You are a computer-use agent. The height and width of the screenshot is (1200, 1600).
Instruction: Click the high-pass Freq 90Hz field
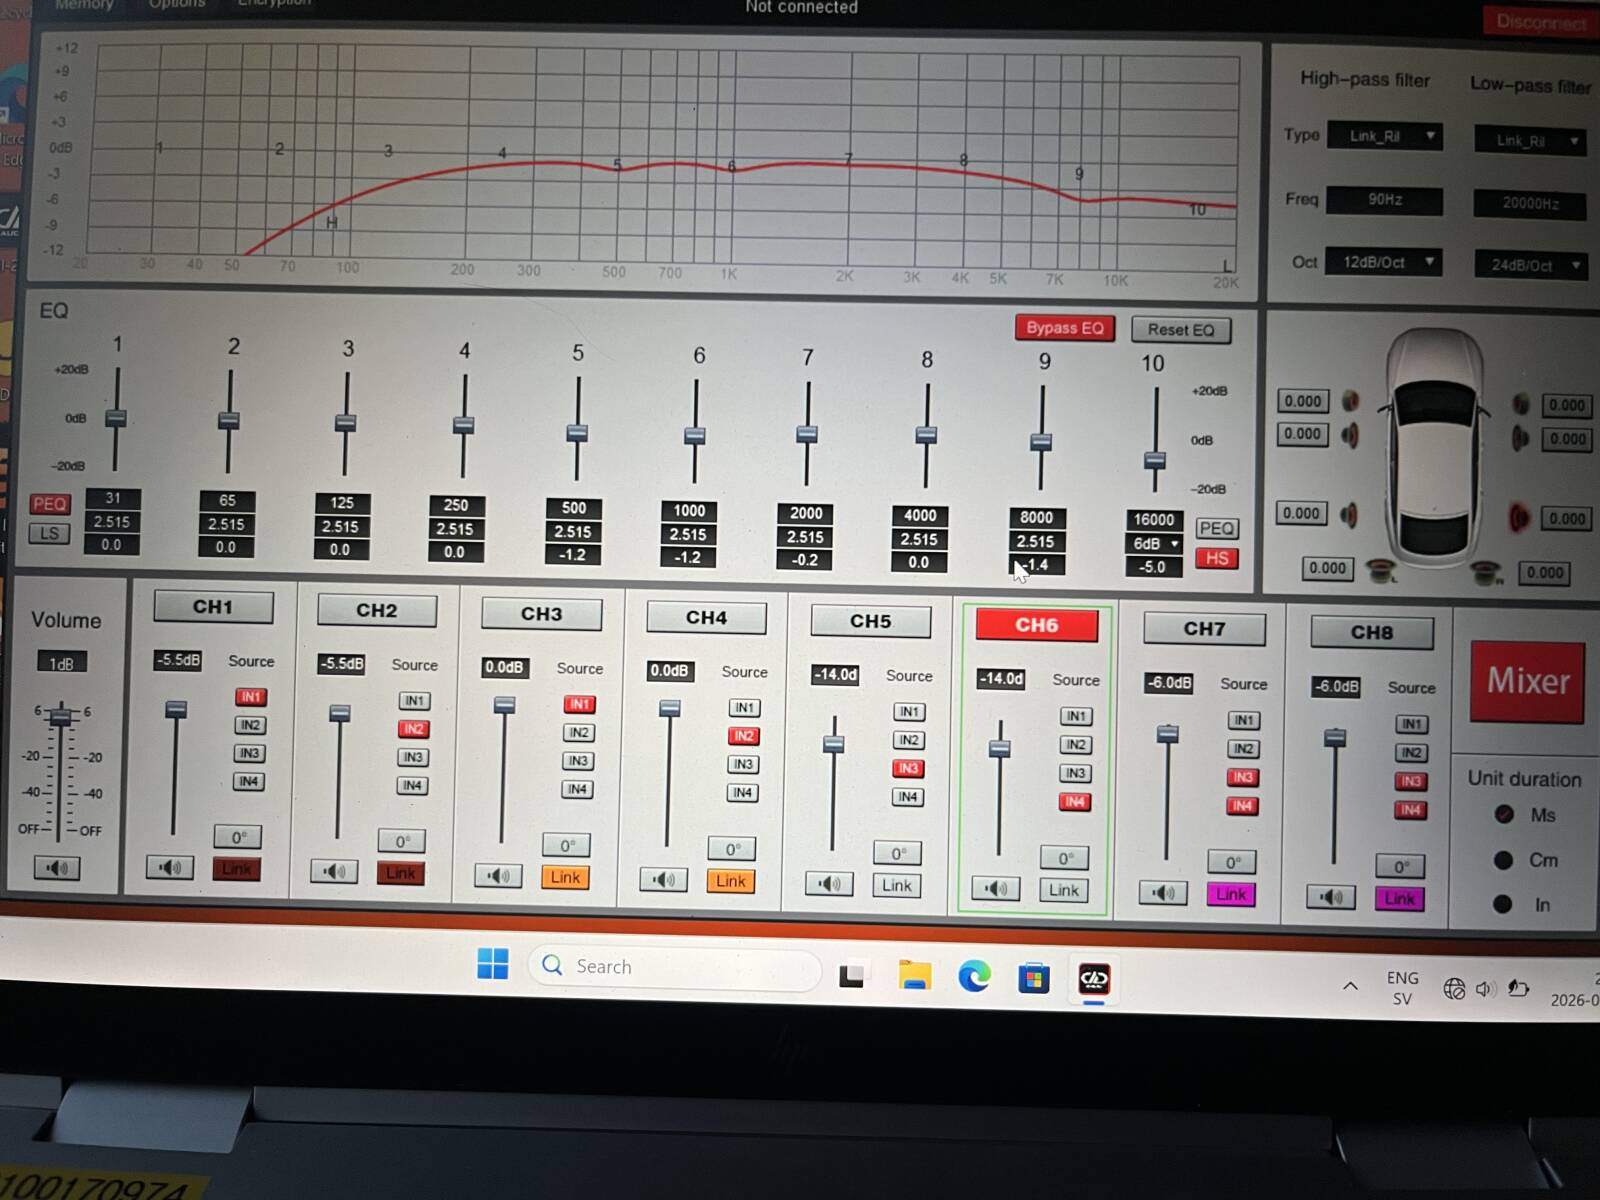click(x=1385, y=200)
